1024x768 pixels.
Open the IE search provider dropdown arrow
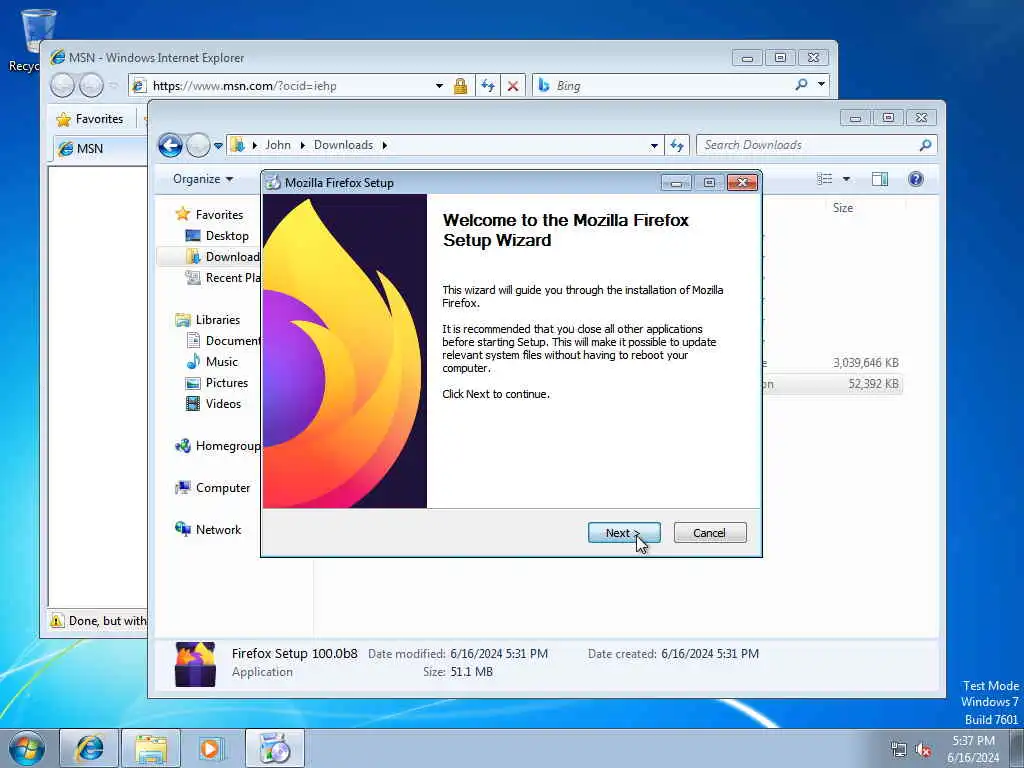pos(821,84)
